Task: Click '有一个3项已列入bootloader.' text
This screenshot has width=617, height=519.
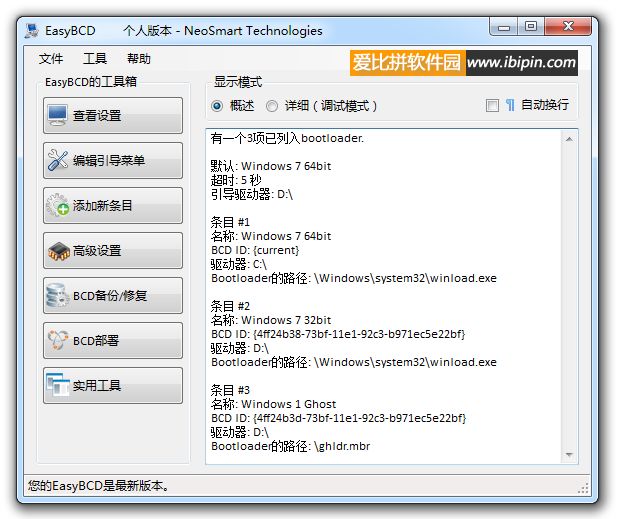Action: click(287, 138)
